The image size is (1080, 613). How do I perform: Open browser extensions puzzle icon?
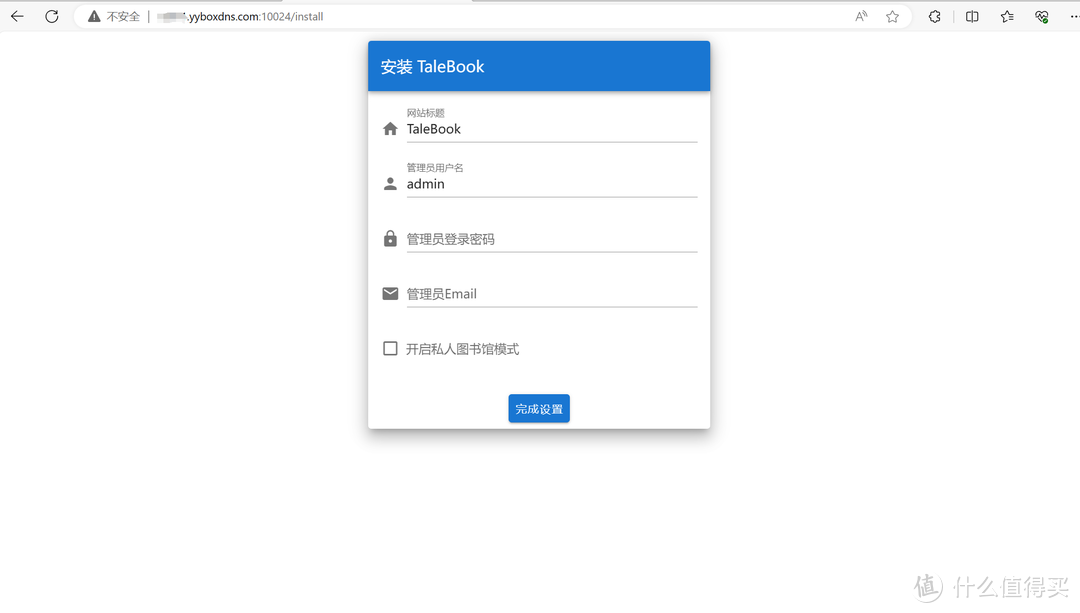935,16
